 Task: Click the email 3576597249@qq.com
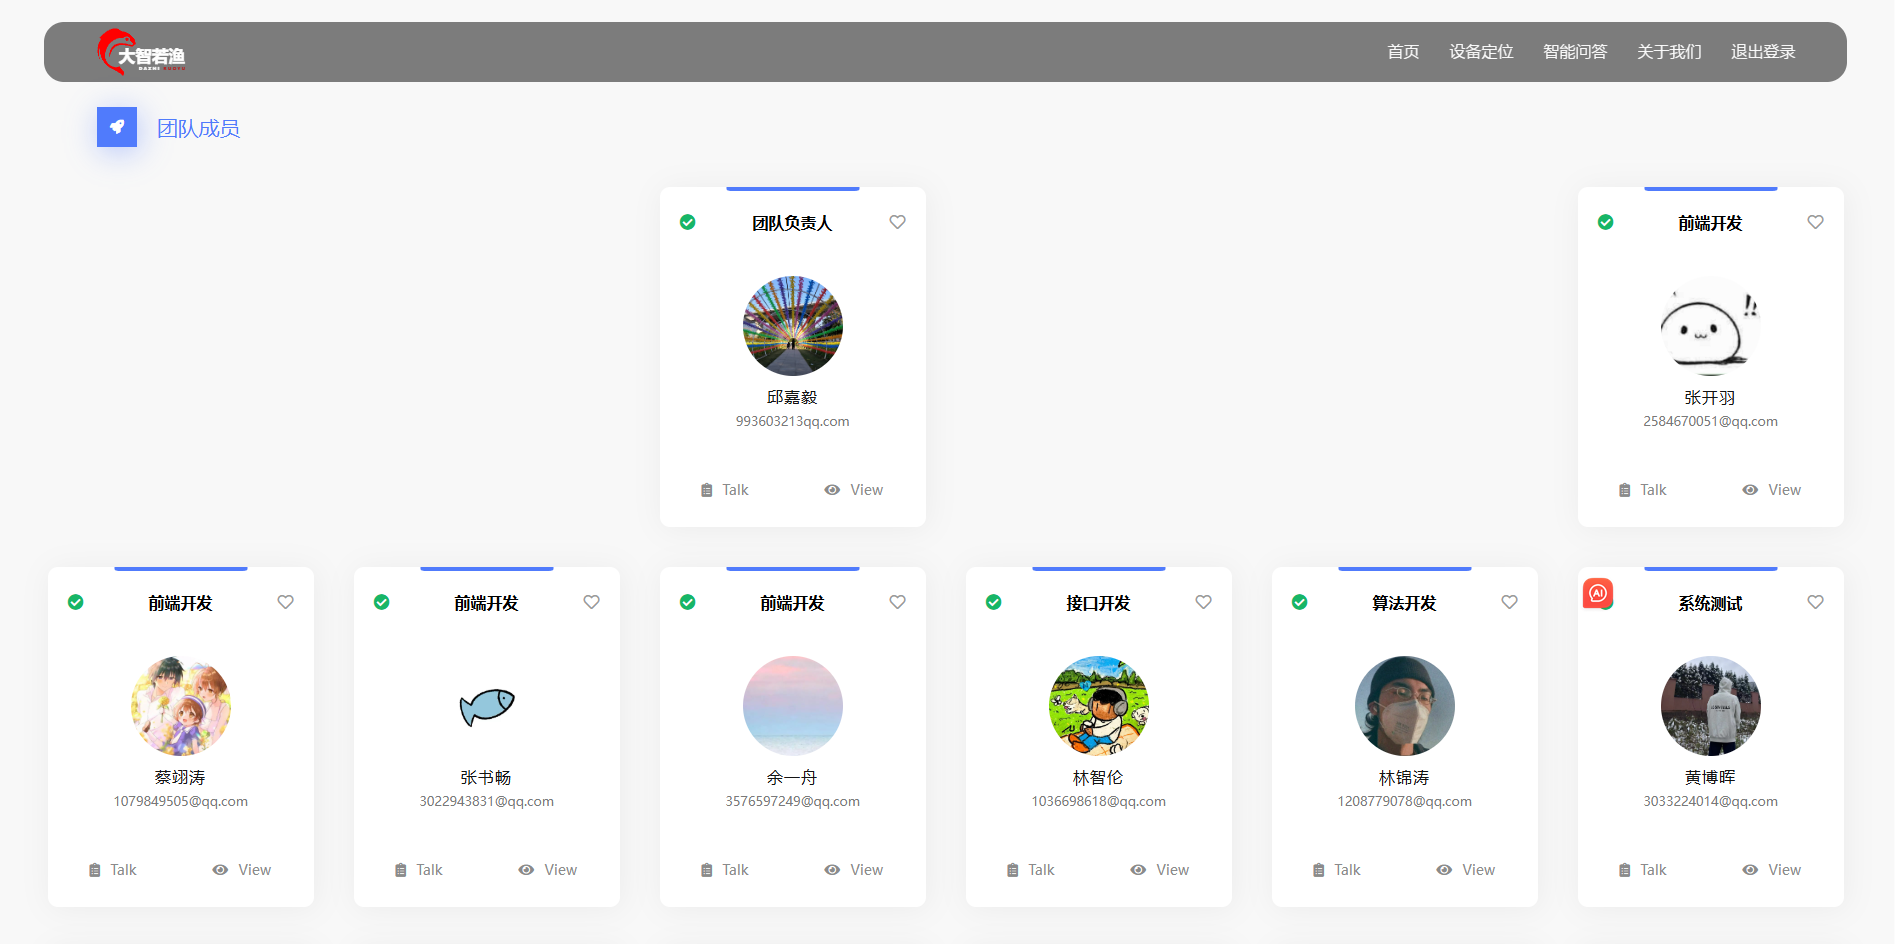793,802
